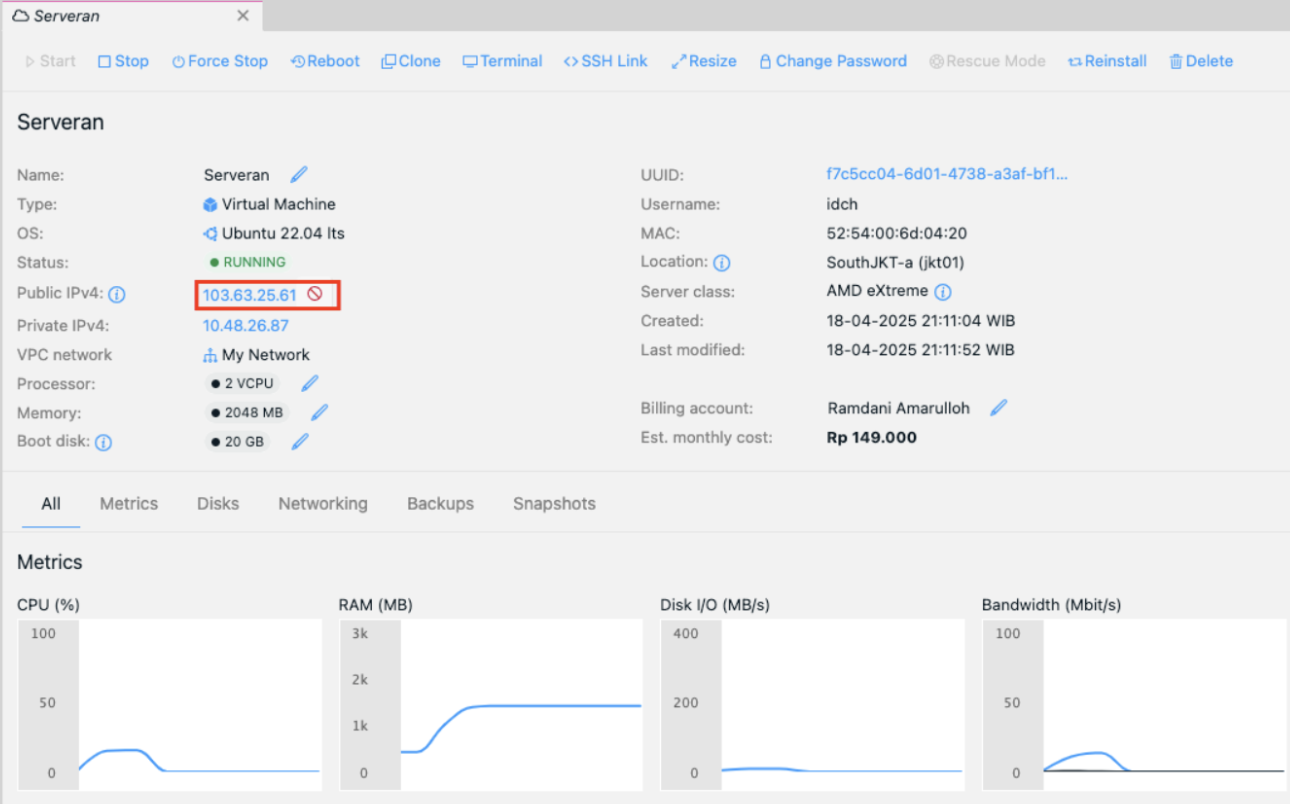Stop the running server

[x=122, y=61]
